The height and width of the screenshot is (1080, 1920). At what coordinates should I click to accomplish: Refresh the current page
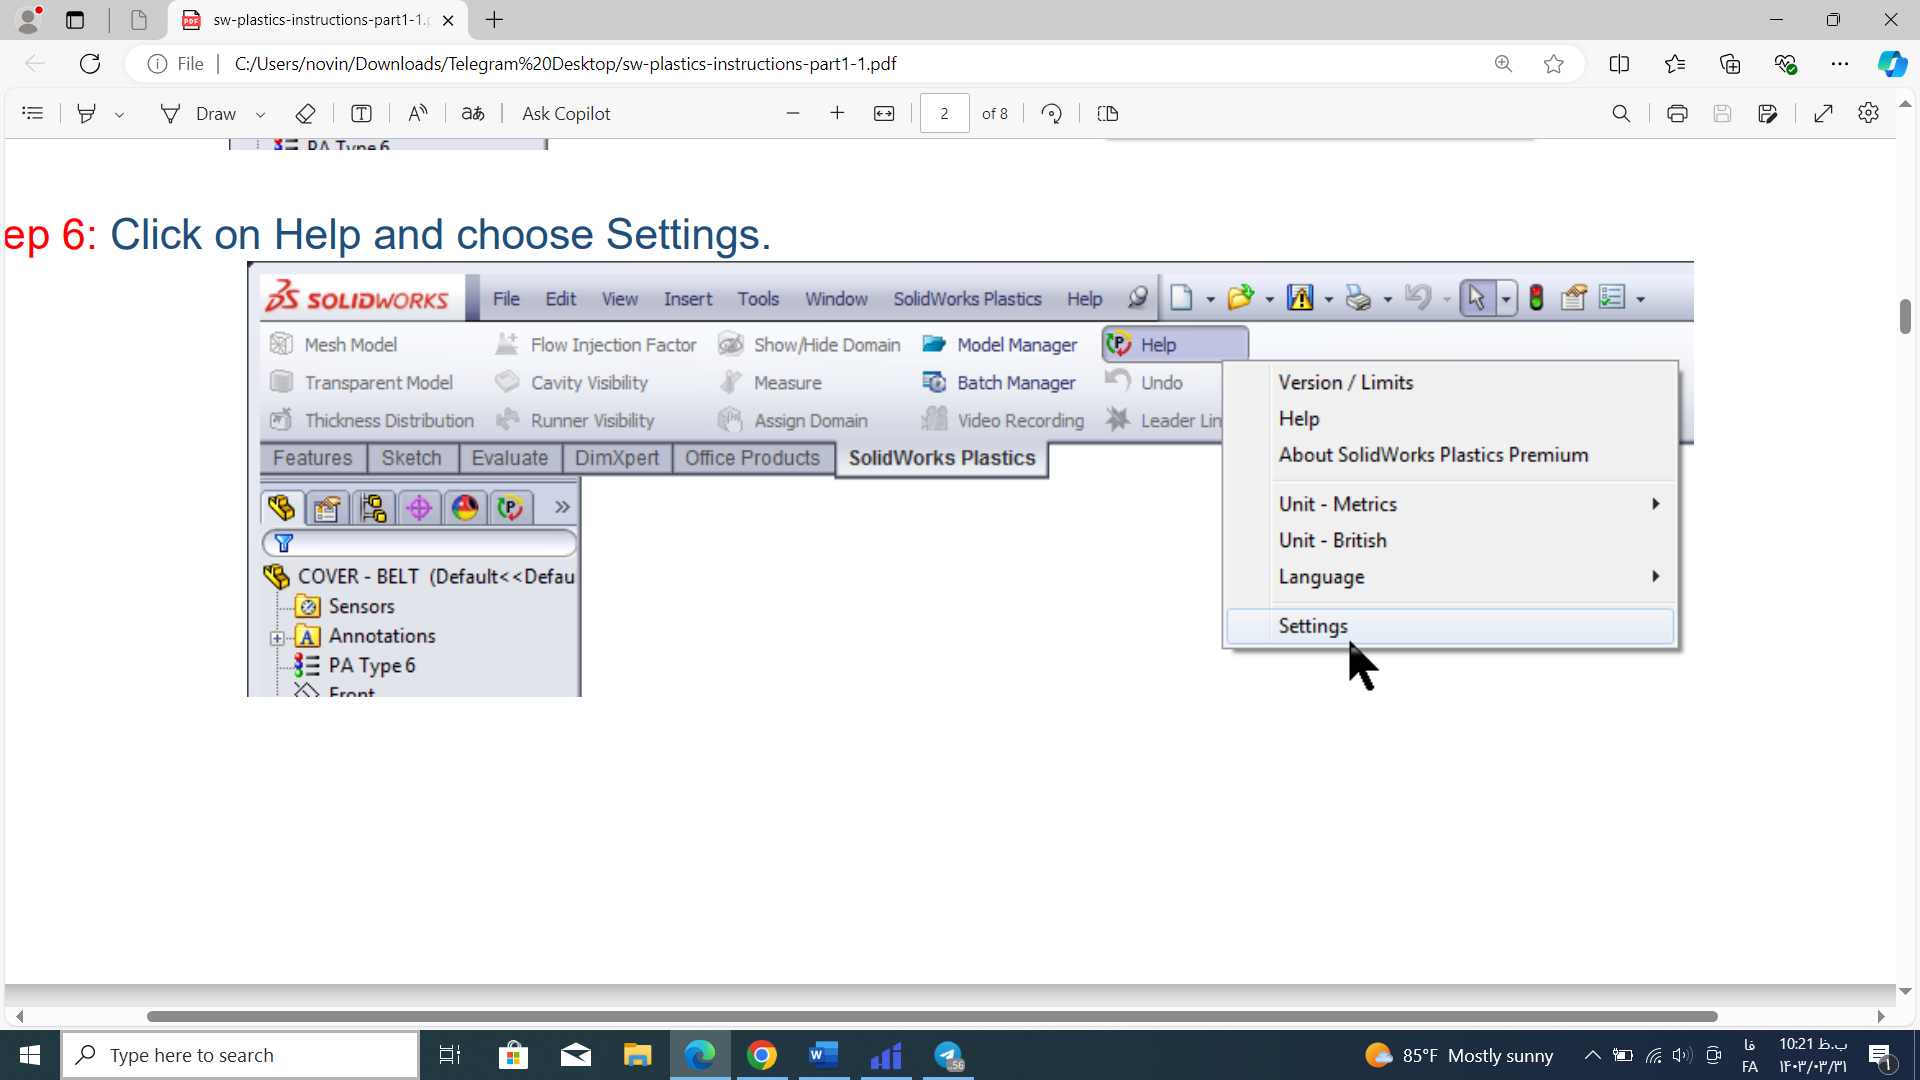click(90, 64)
